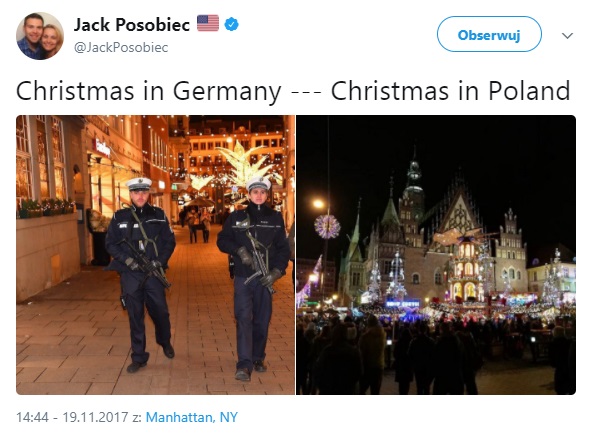This screenshot has width=613, height=438.
Task: Click the "Christmas in Poland" tweet text
Action: click(450, 91)
